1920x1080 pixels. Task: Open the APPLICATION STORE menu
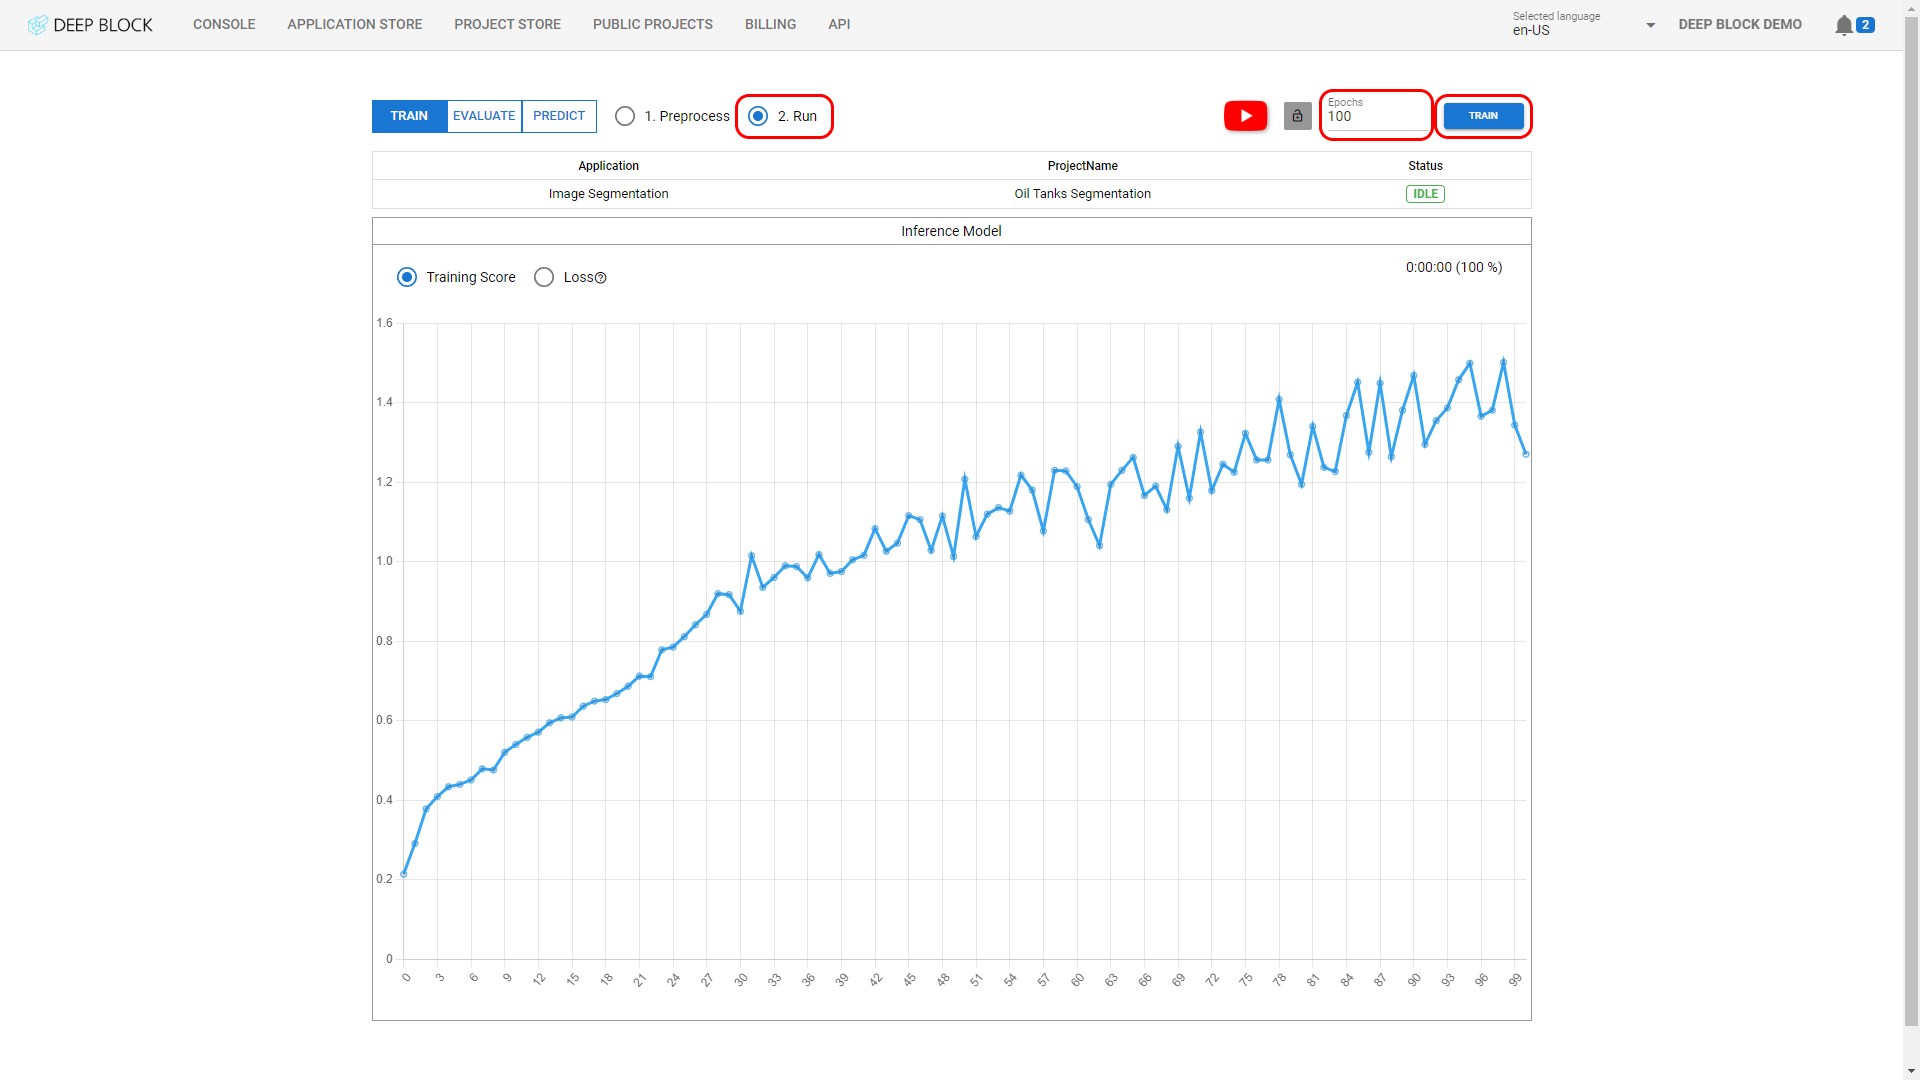pyautogui.click(x=353, y=24)
